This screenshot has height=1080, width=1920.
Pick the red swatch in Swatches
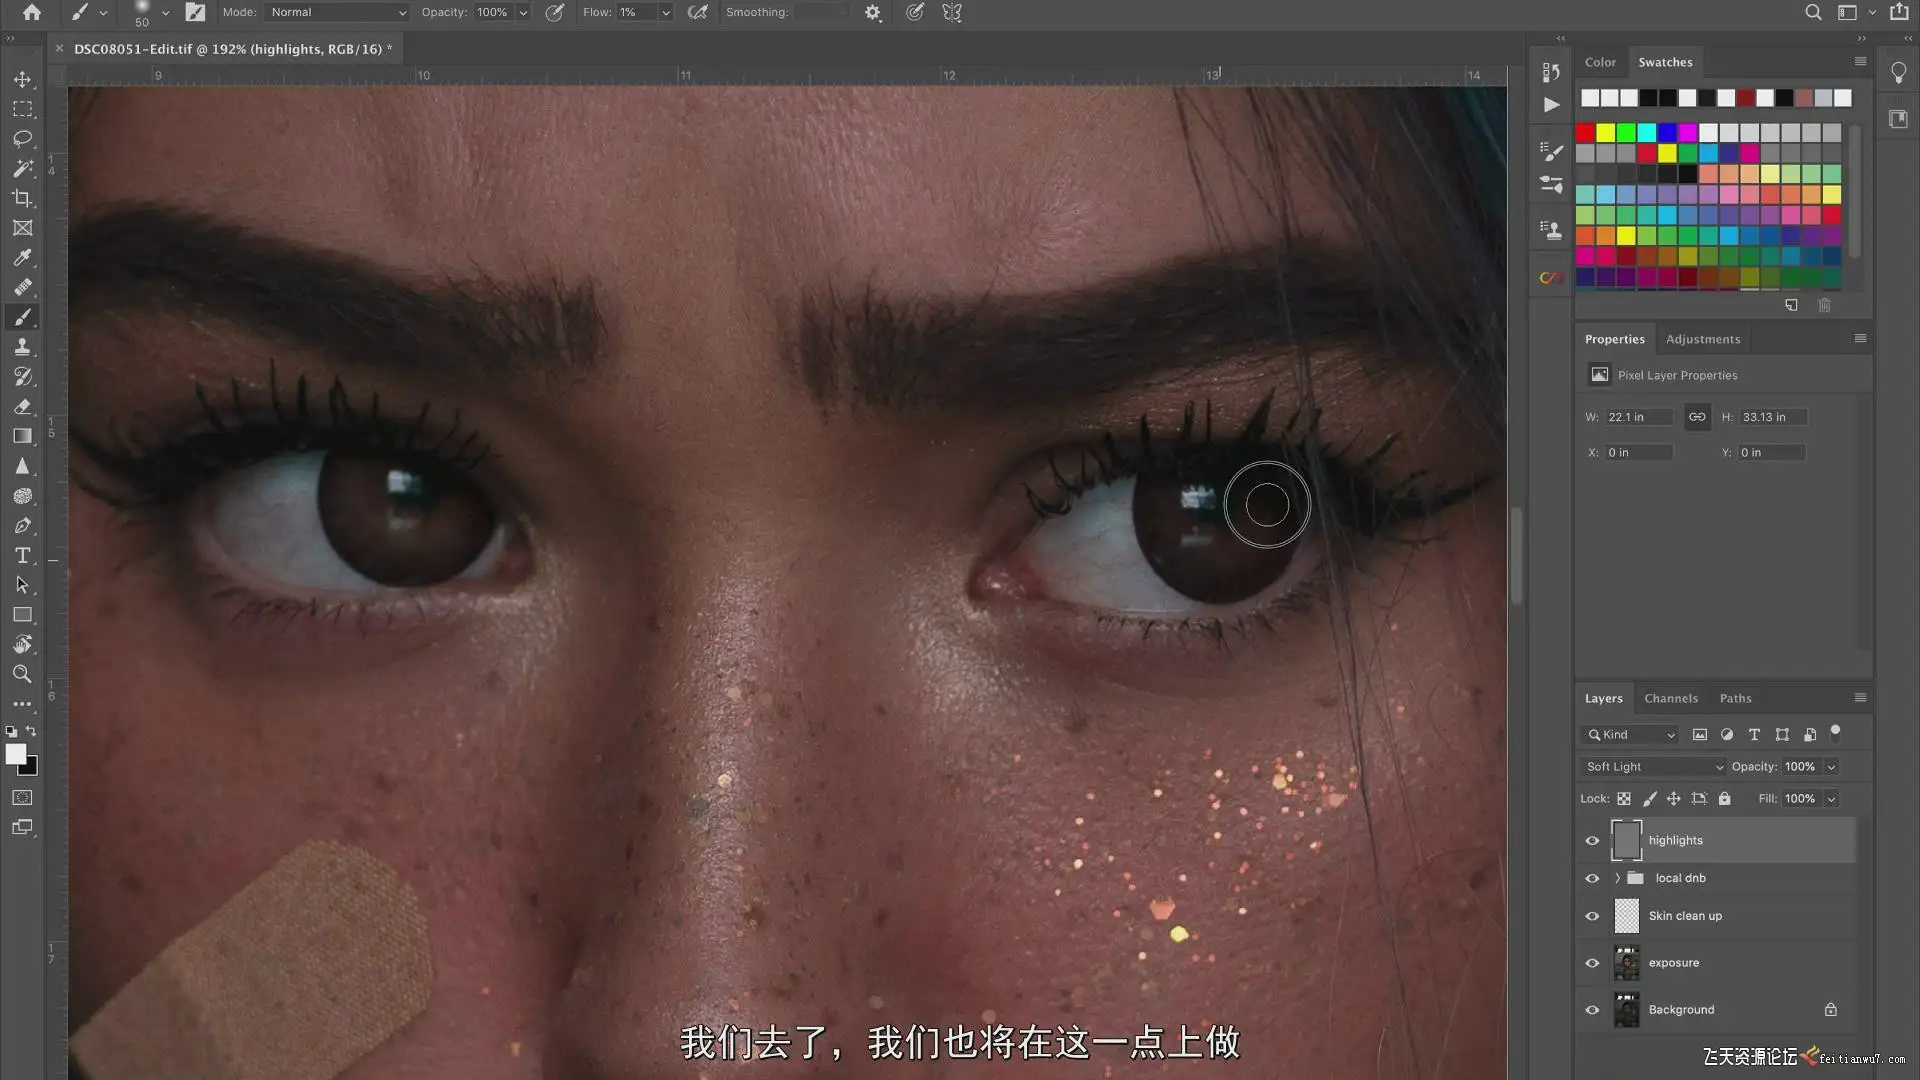1585,133
